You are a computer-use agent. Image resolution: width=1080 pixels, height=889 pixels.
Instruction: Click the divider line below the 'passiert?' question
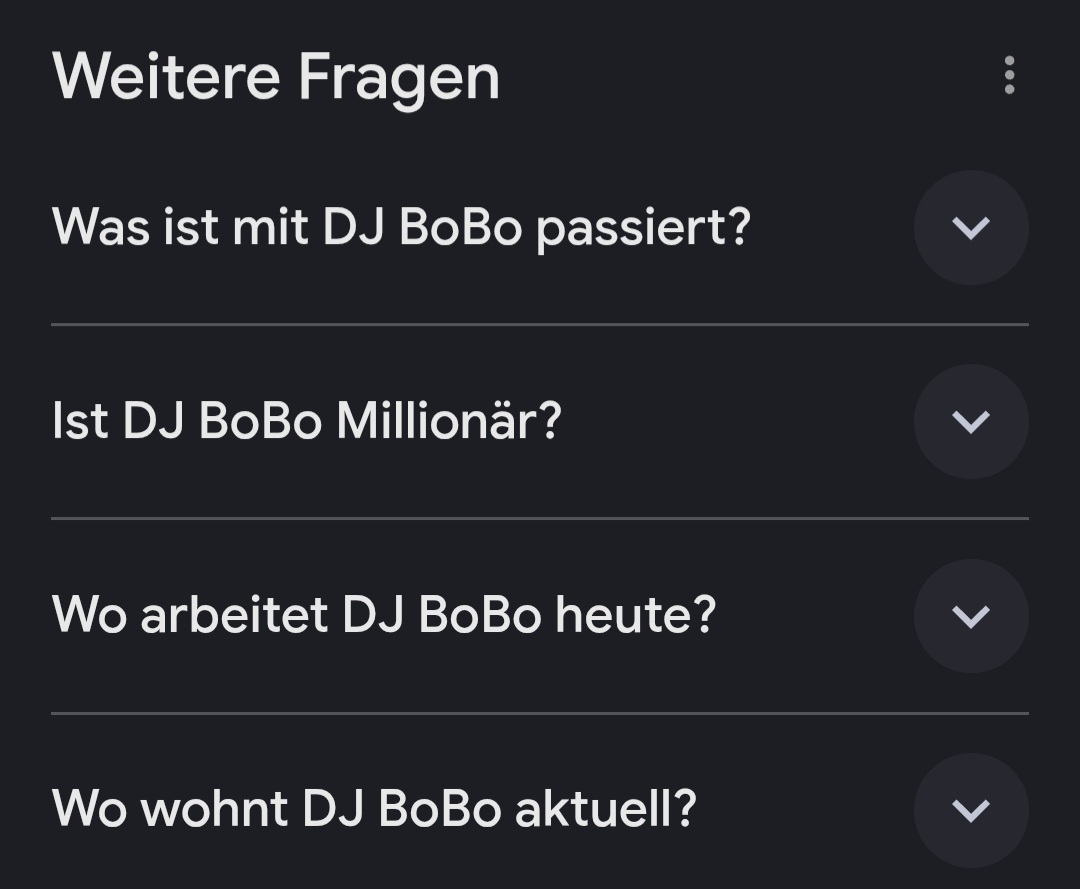click(540, 325)
